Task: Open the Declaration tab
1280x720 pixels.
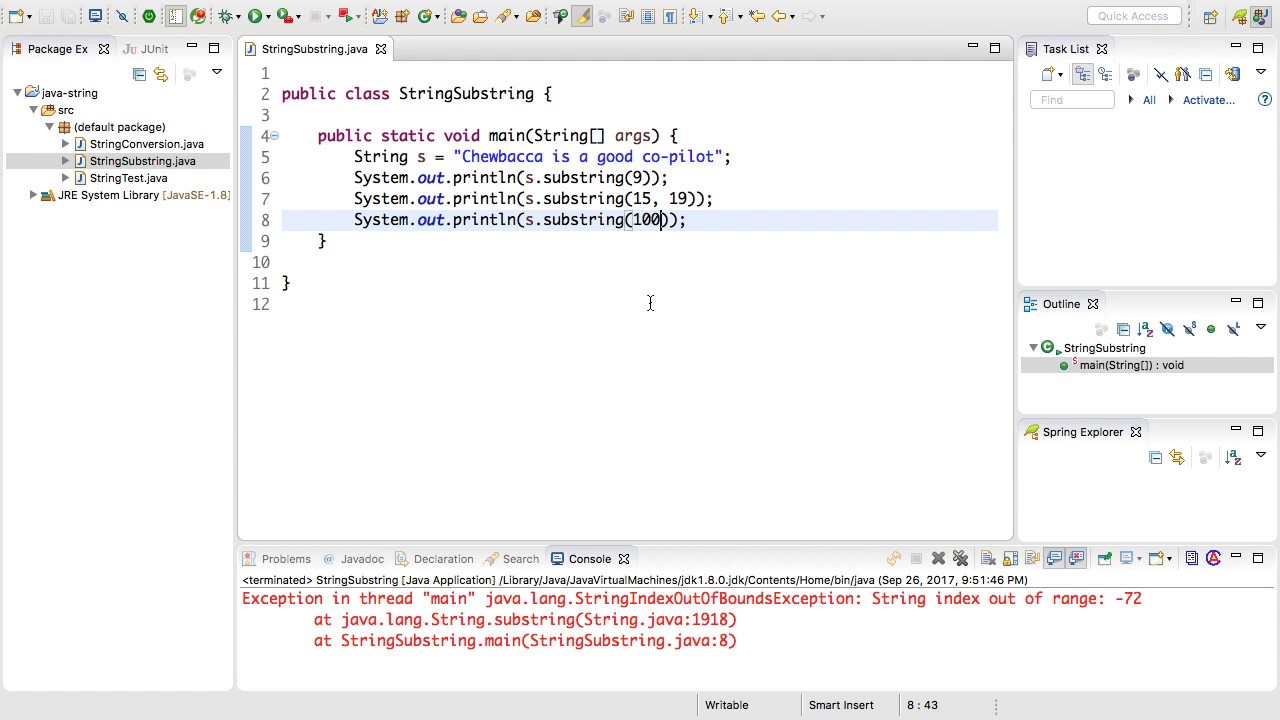Action: [x=434, y=559]
